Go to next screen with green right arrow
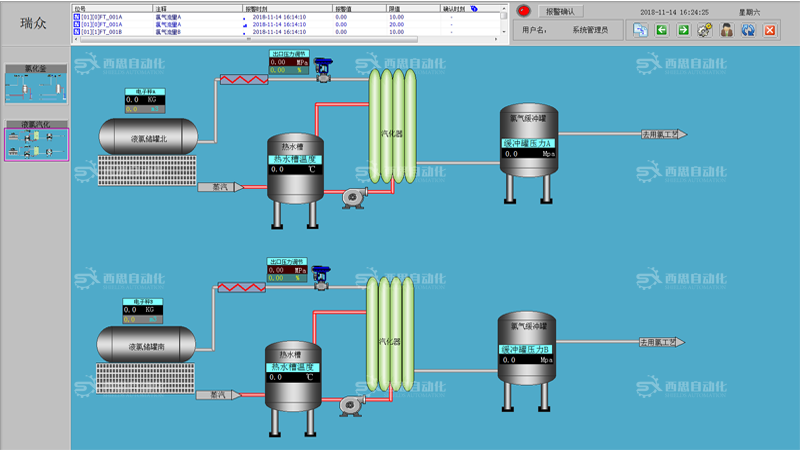The height and width of the screenshot is (450, 800). 683,30
